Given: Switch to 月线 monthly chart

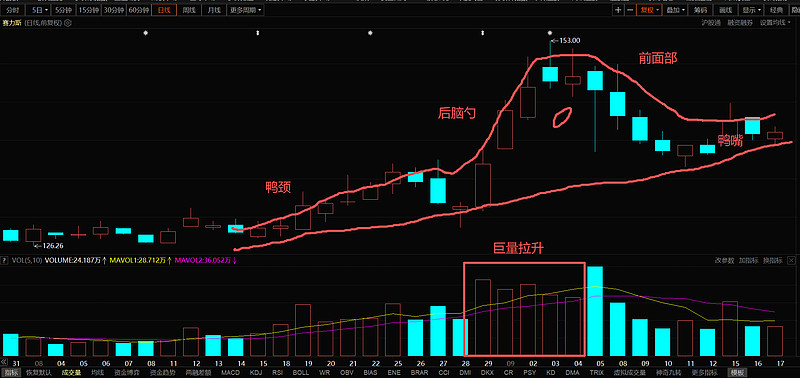Looking at the screenshot, I should pos(214,10).
